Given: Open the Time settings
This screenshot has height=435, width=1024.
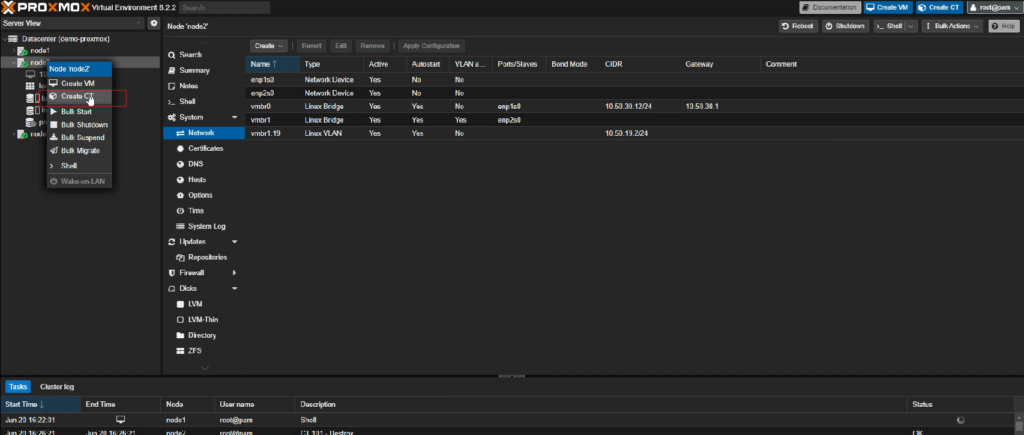Looking at the screenshot, I should pos(195,211).
